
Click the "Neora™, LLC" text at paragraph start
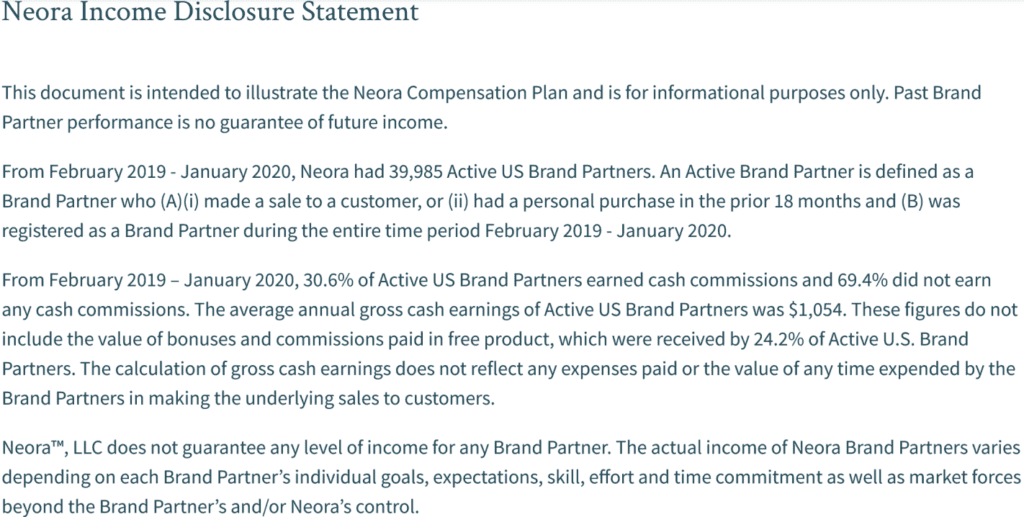coord(51,448)
